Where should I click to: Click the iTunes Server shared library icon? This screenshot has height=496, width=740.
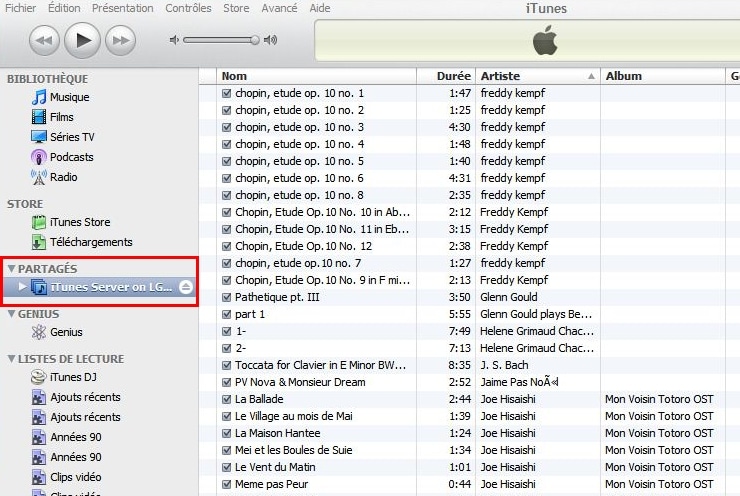pyautogui.click(x=39, y=287)
